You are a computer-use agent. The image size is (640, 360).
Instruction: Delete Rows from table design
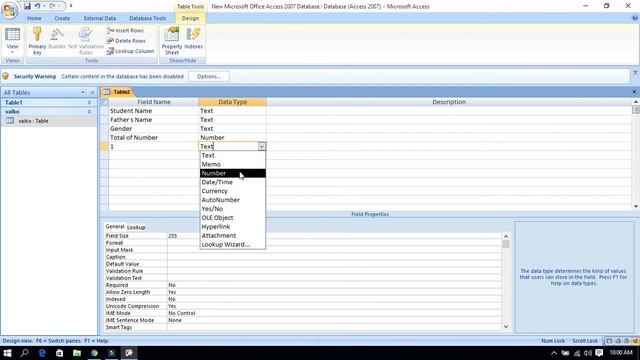pyautogui.click(x=126, y=41)
